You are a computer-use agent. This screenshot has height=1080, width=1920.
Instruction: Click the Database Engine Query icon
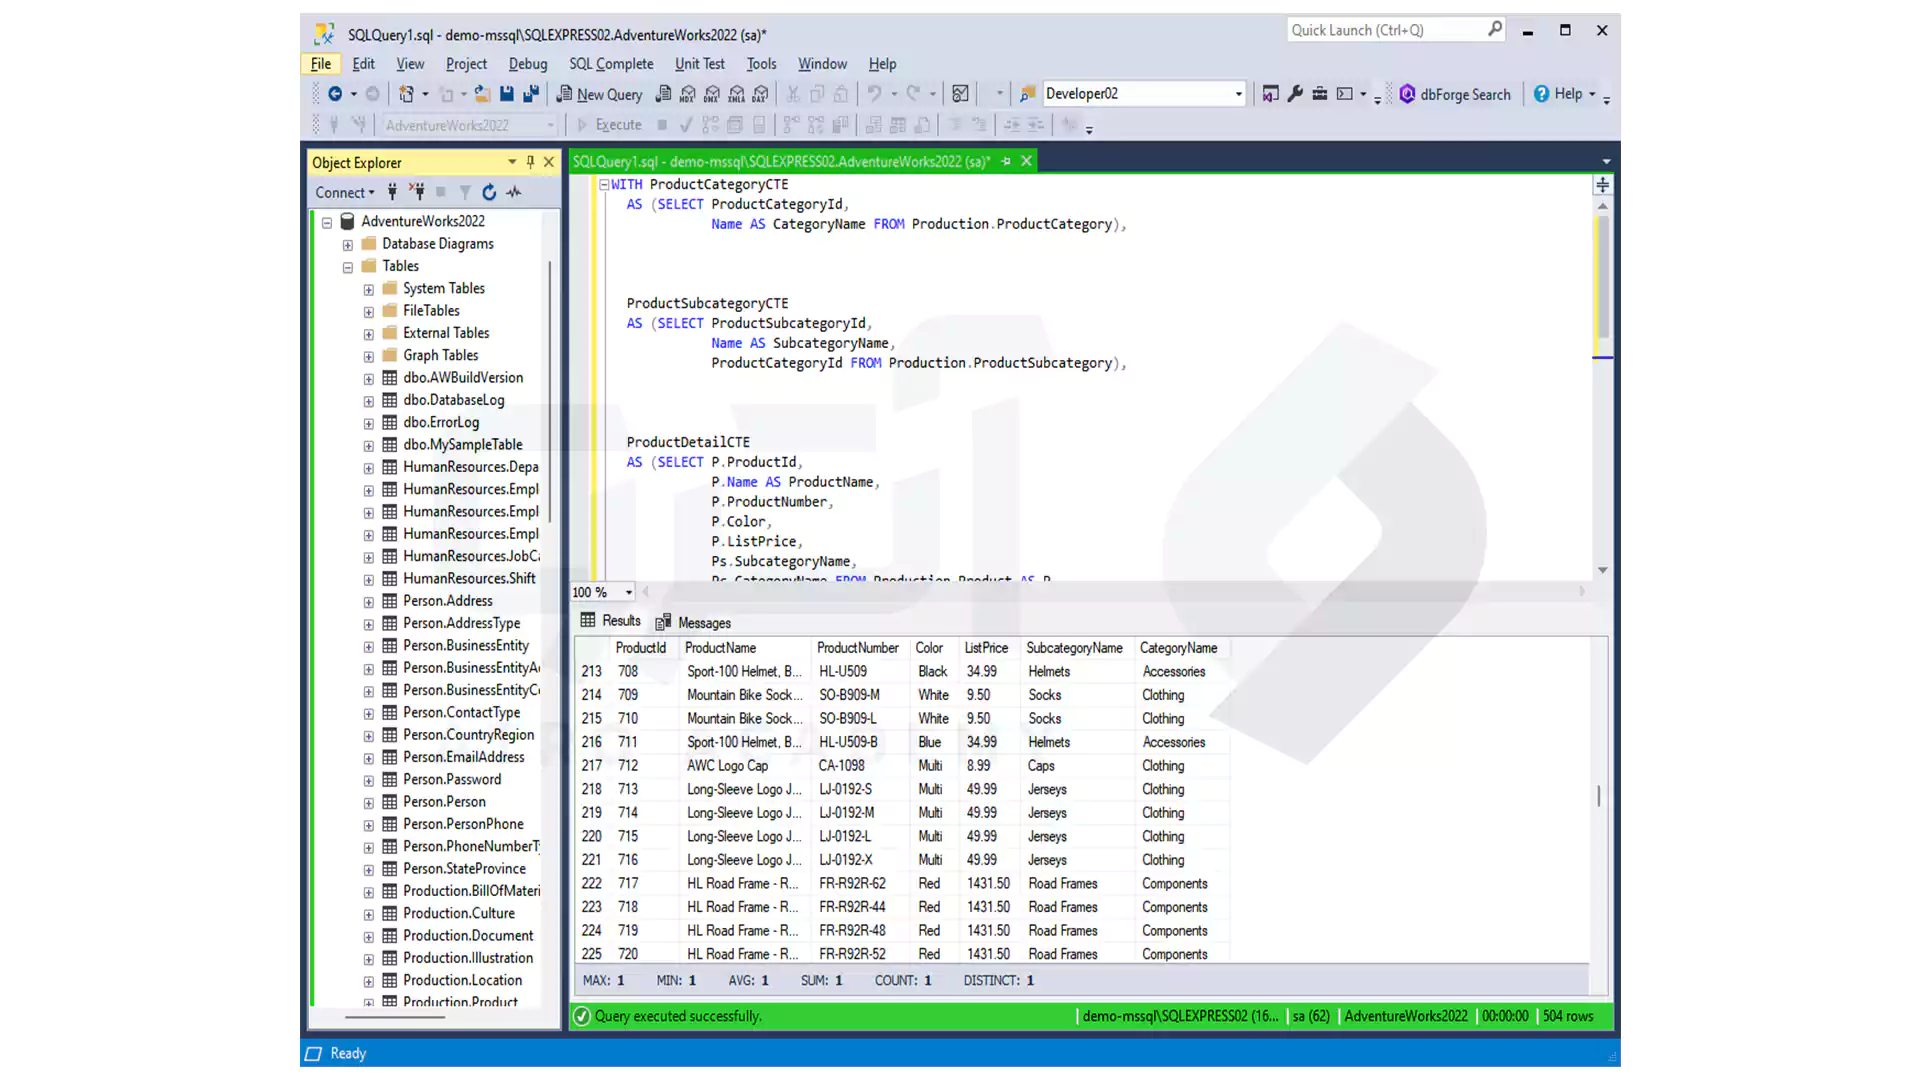click(663, 94)
